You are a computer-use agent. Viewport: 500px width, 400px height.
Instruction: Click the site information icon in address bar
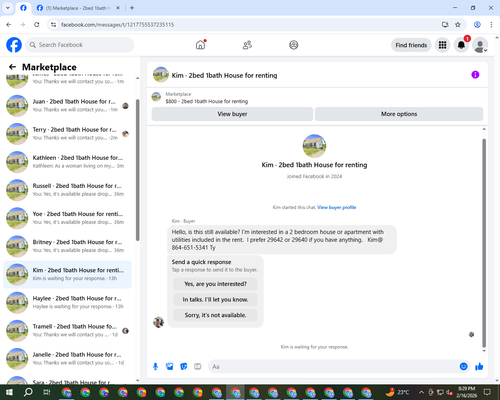click(x=53, y=25)
